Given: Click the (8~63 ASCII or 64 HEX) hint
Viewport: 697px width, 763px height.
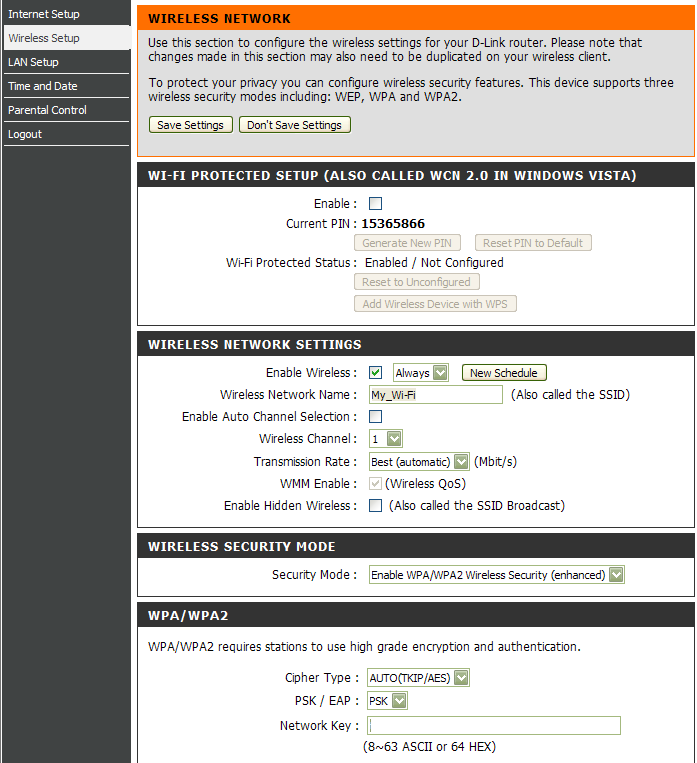Looking at the screenshot, I should pos(429,746).
